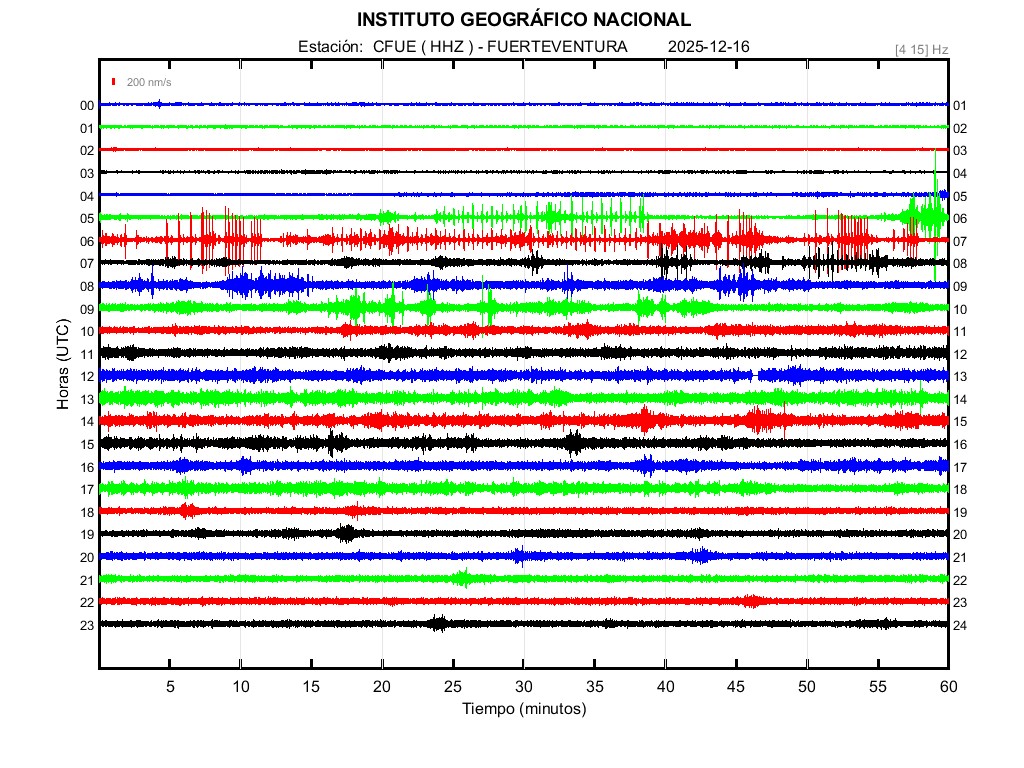Screen dimensions: 1024x768
Task: Click the 60 minute tick label
Action: click(947, 687)
